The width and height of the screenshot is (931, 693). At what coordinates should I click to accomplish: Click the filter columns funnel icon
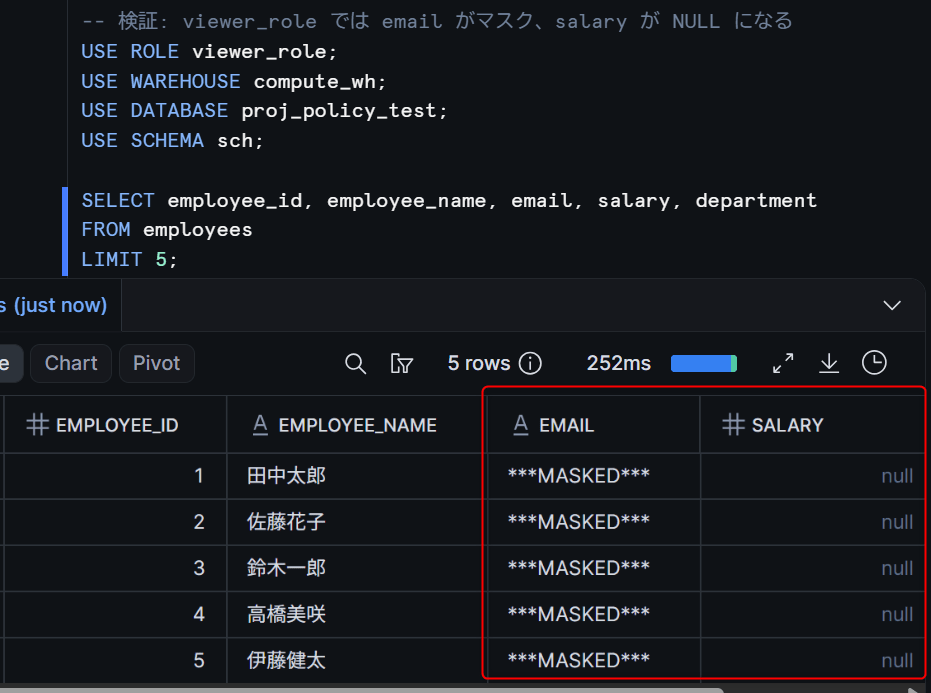pyautogui.click(x=401, y=363)
